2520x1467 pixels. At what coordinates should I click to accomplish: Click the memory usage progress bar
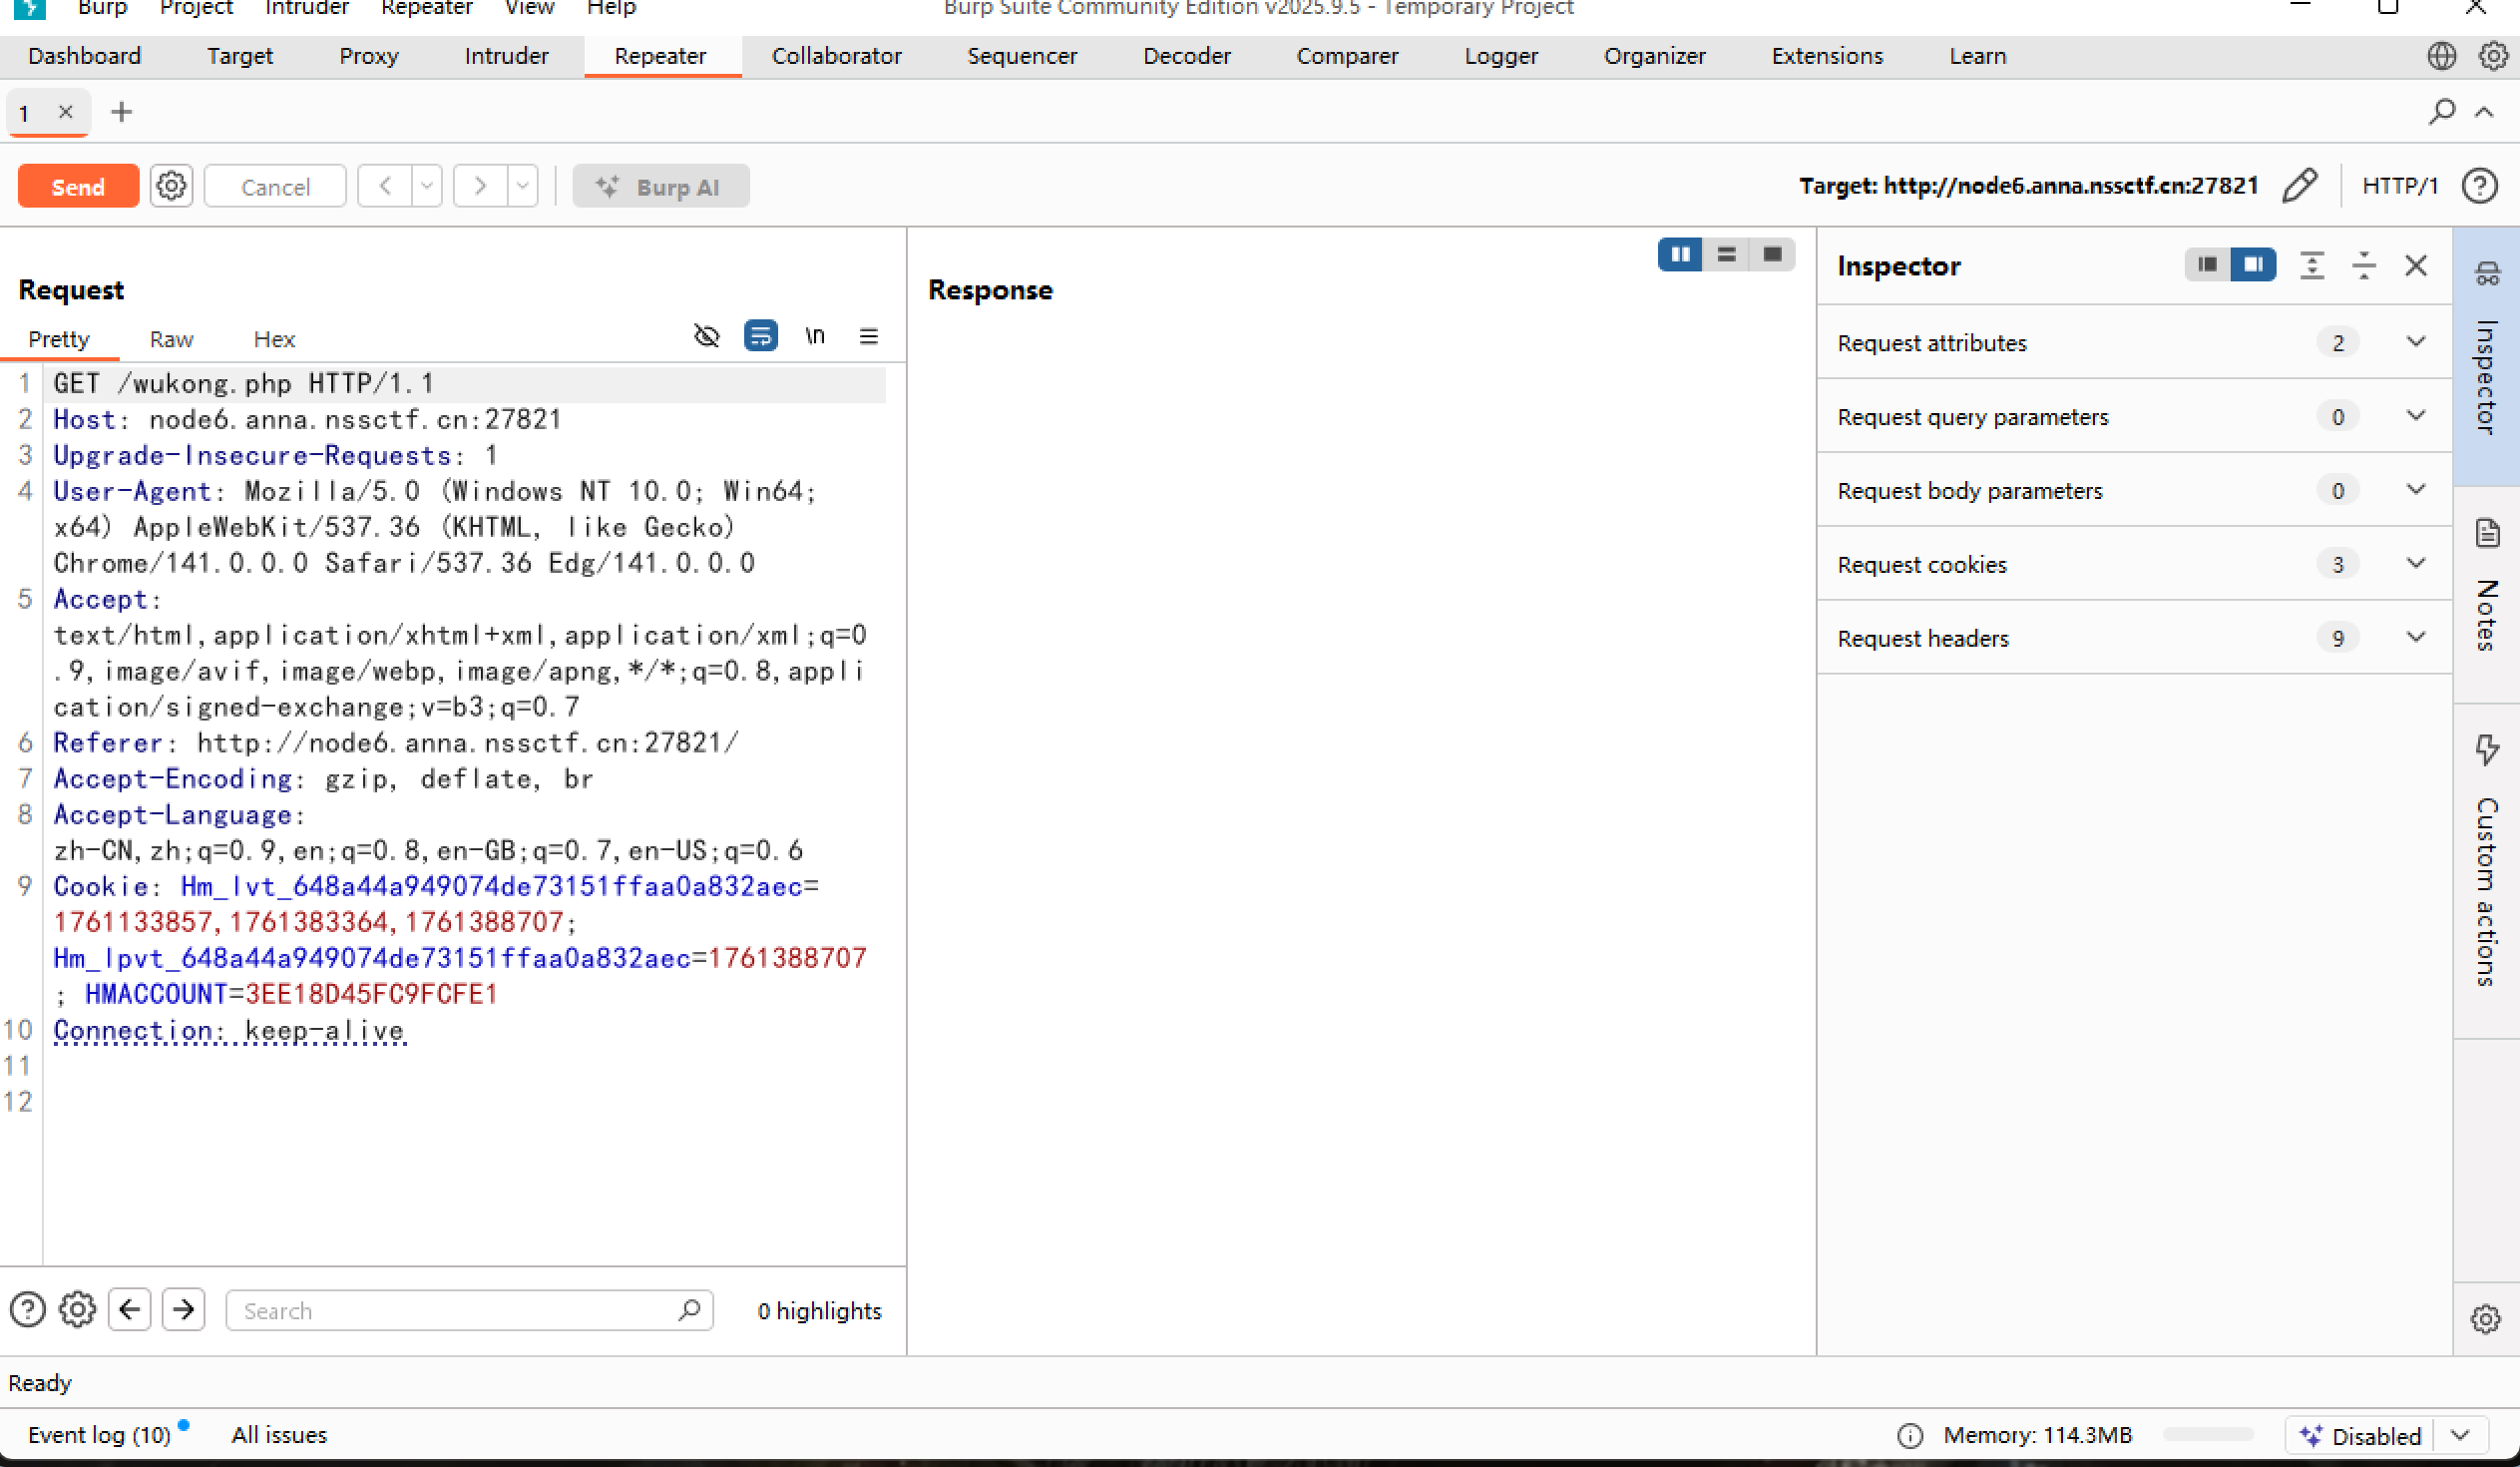[2207, 1435]
